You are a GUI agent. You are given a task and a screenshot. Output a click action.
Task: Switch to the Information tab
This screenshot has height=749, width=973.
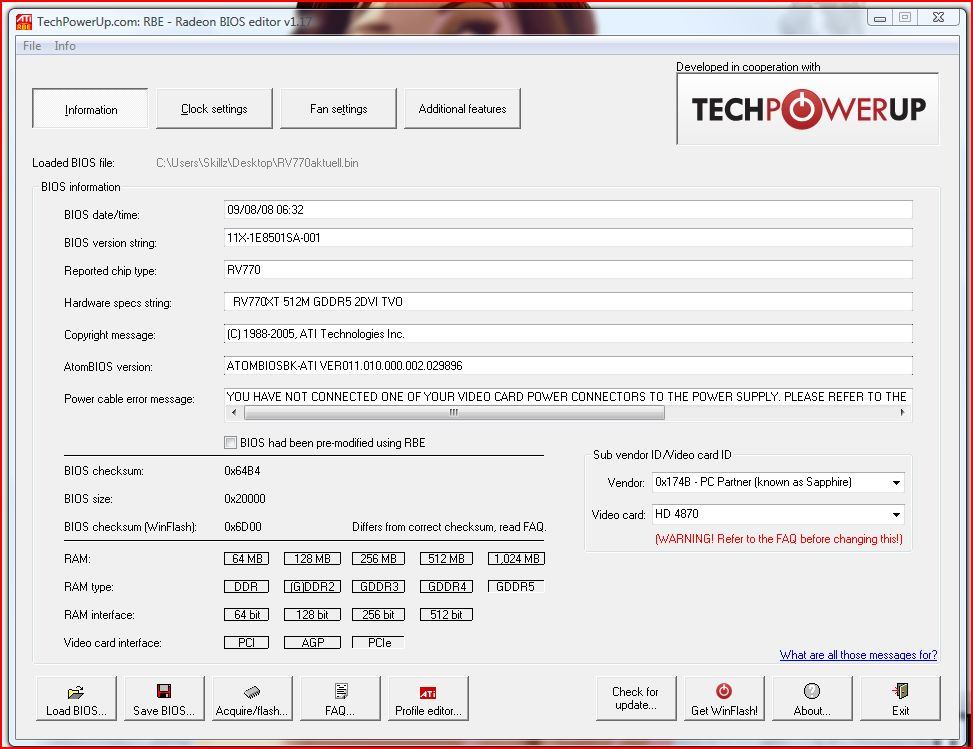[90, 109]
